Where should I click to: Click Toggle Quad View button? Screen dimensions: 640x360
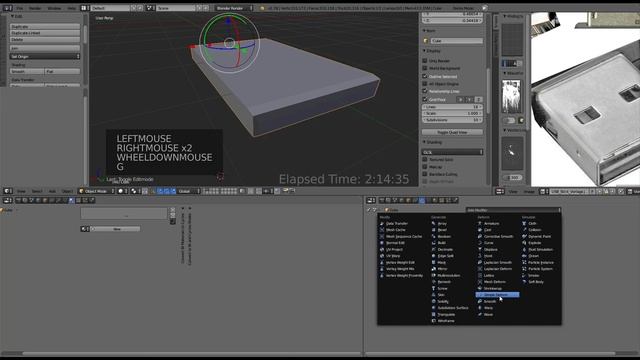pyautogui.click(x=452, y=132)
